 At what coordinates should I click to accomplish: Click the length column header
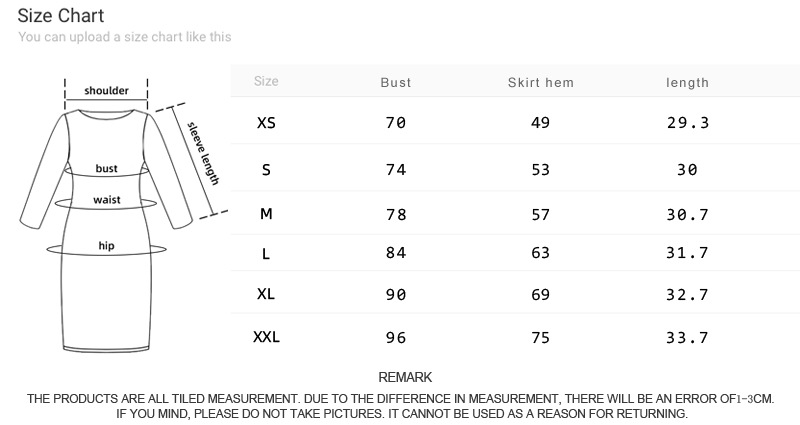(687, 82)
